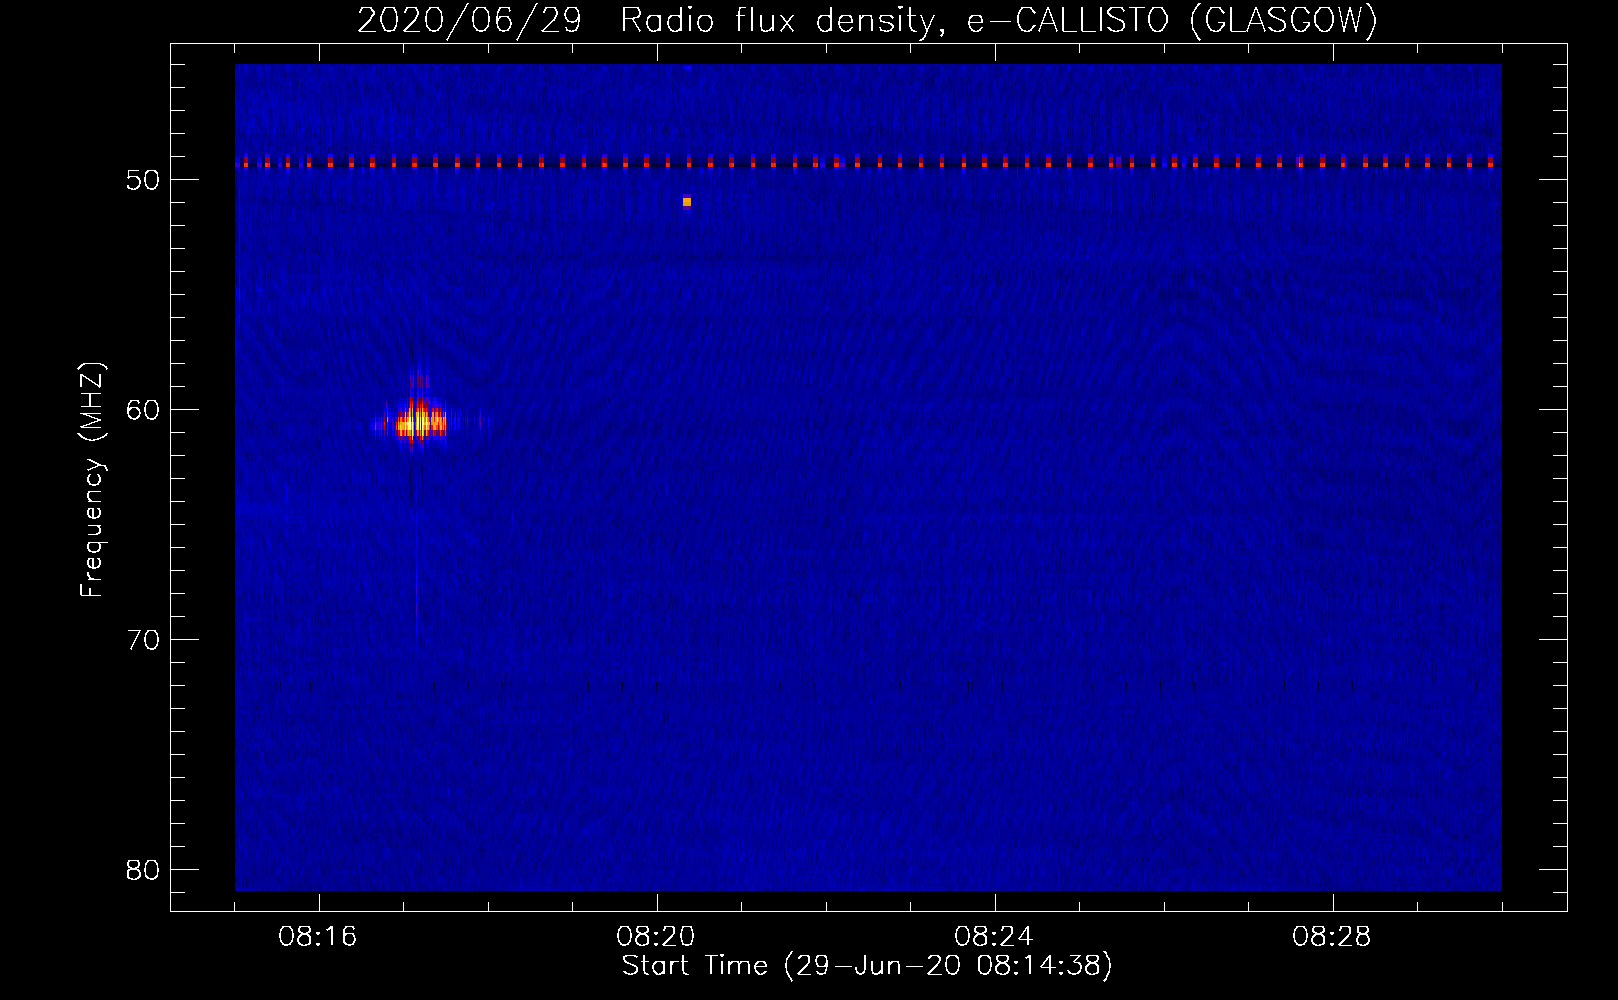
Task: Click the plot title mentioning e-CALLISTO (GLASGOW)
Action: (867, 20)
